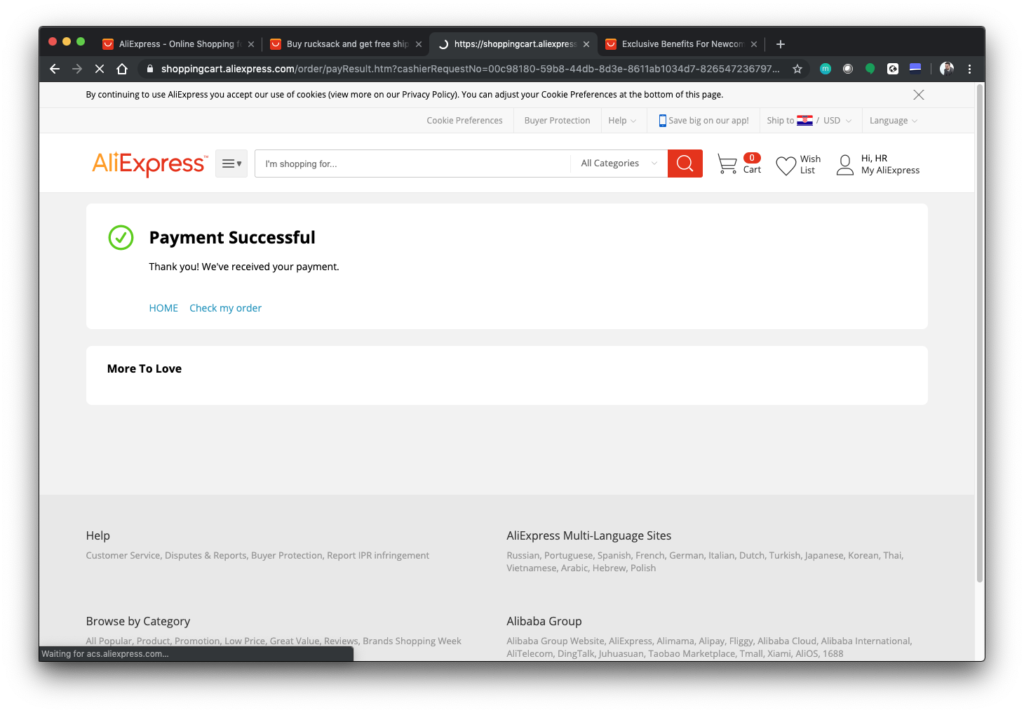Open the Language dropdown
1024x713 pixels.
pos(893,121)
